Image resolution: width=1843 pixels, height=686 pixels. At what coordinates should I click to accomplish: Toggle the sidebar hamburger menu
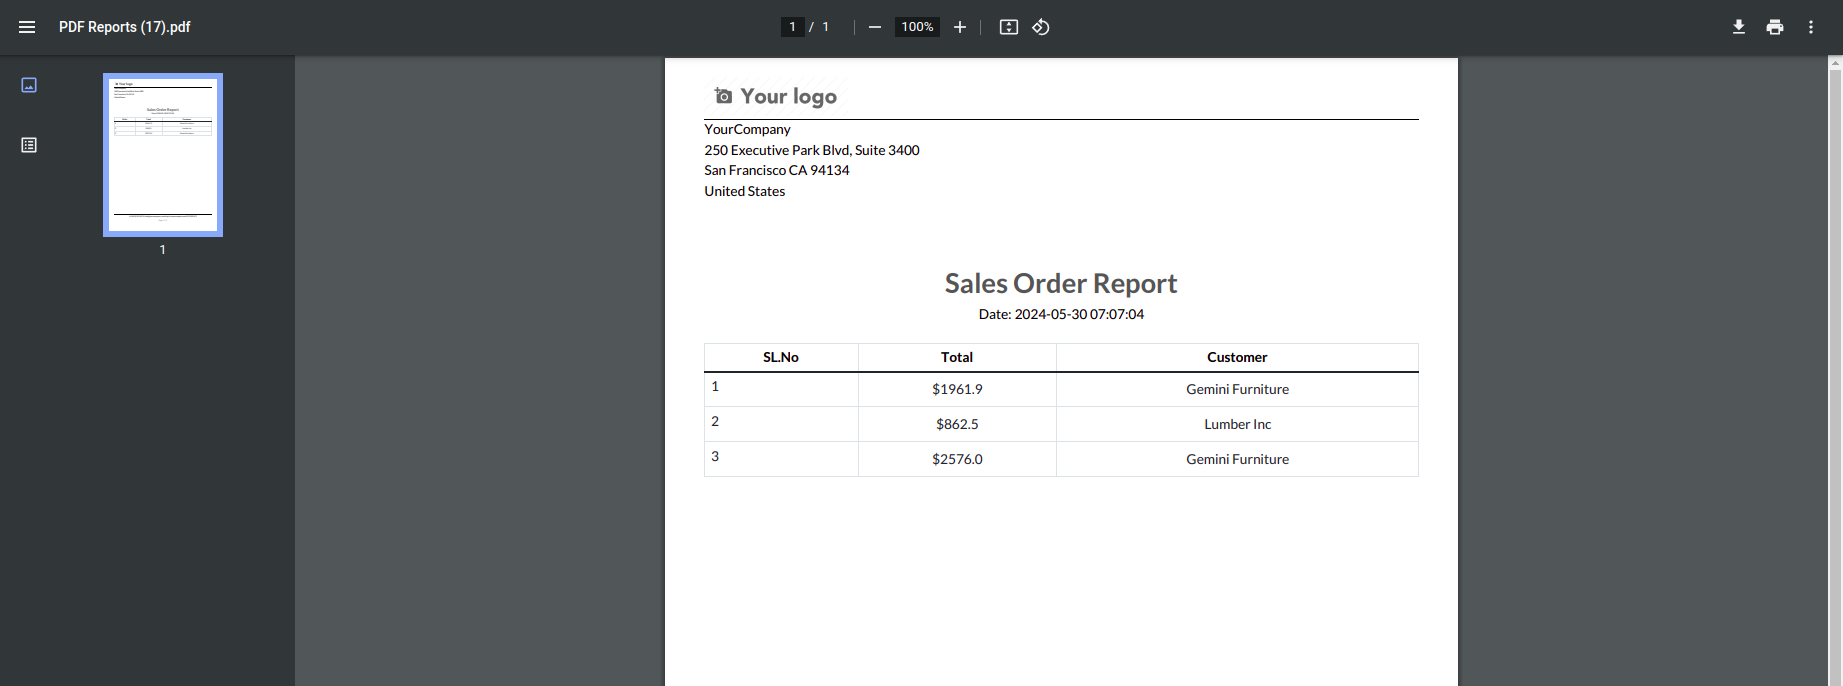[27, 27]
